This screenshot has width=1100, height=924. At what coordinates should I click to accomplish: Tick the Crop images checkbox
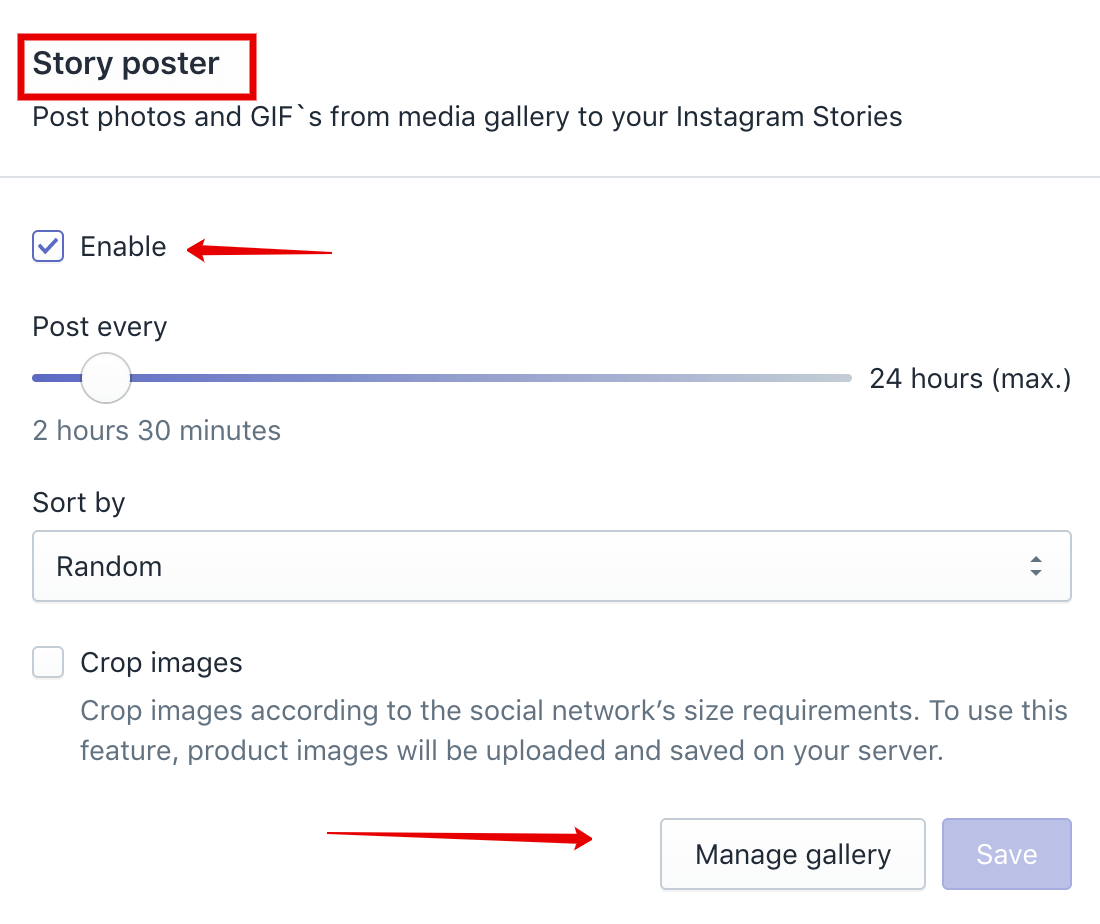48,662
